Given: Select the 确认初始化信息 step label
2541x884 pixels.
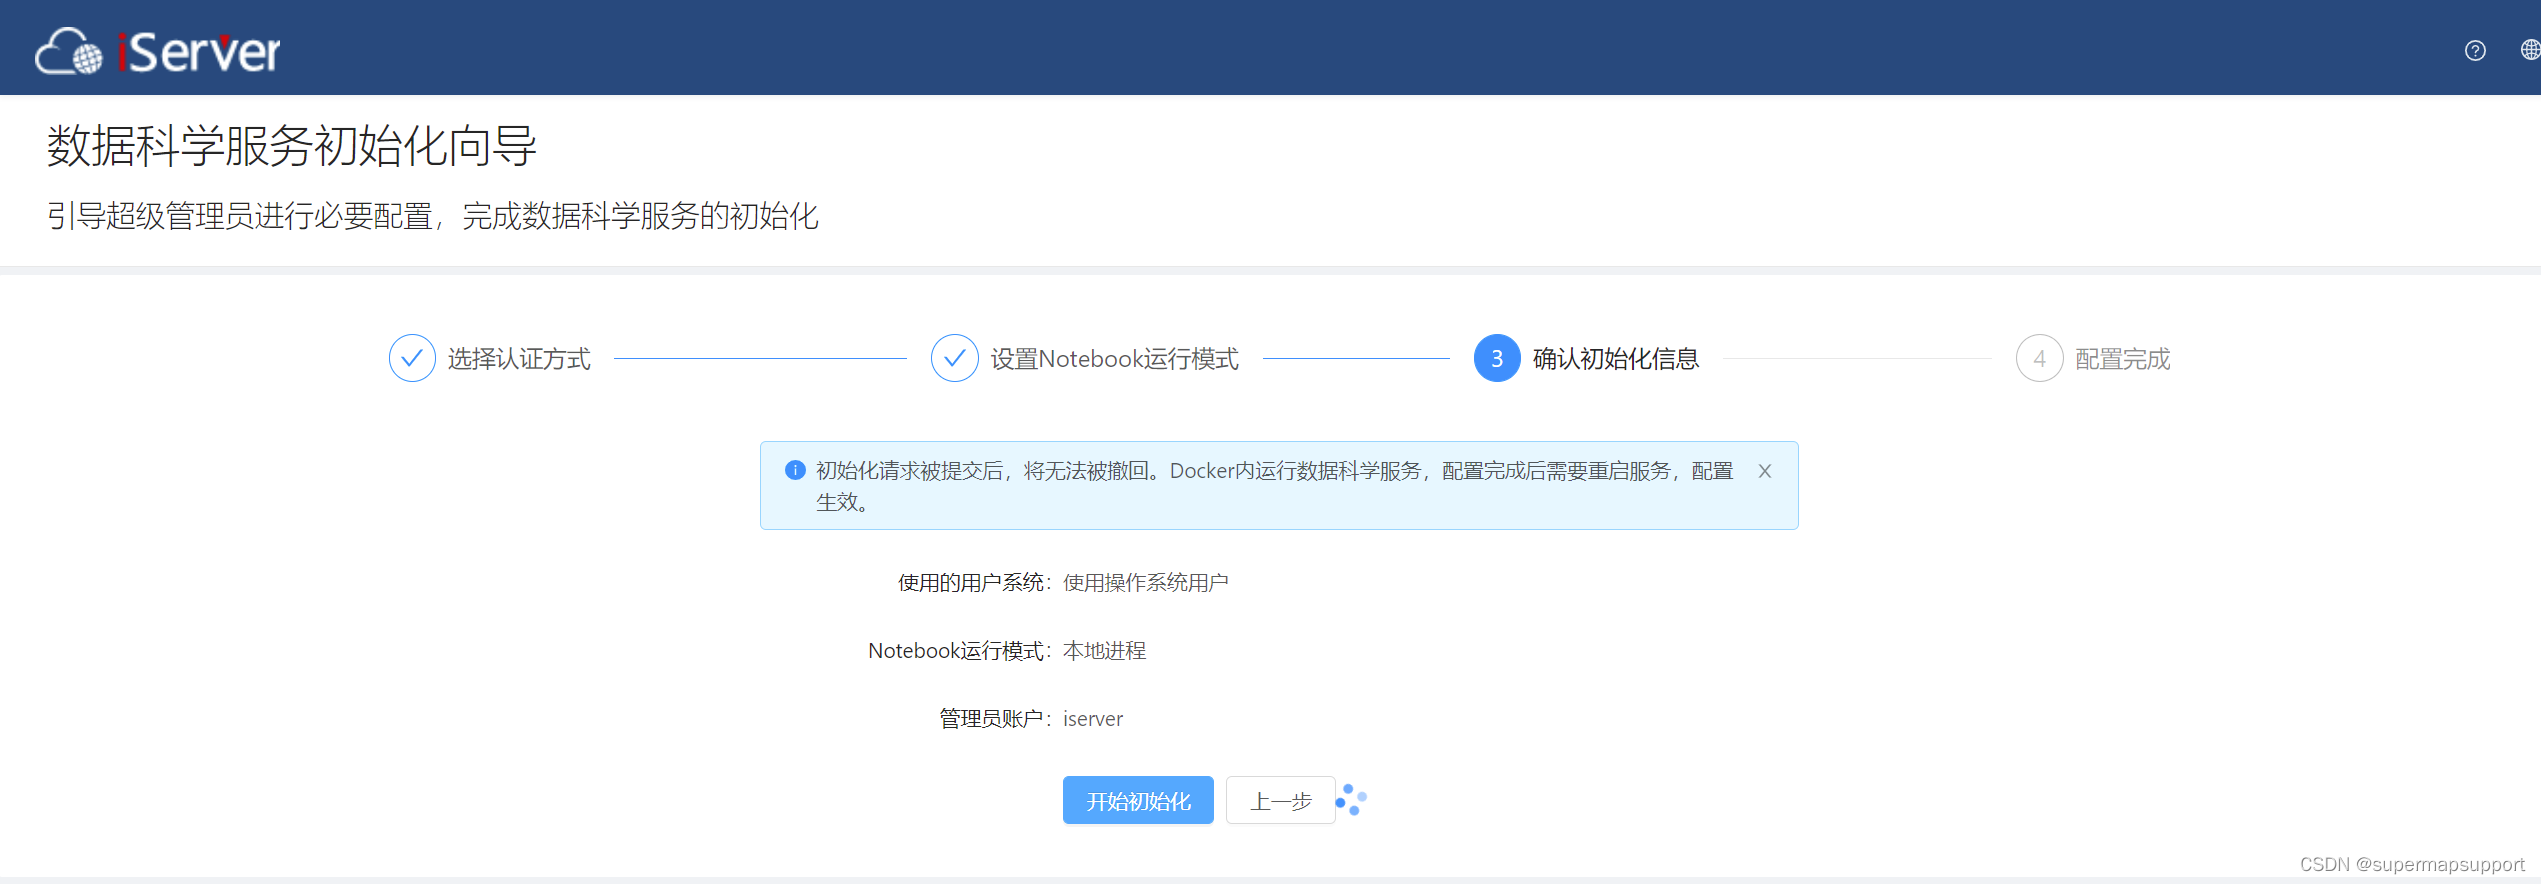Looking at the screenshot, I should [x=1615, y=359].
